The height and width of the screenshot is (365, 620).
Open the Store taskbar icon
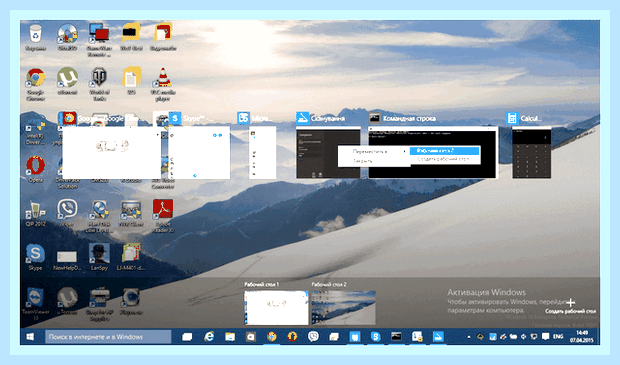(x=251, y=337)
